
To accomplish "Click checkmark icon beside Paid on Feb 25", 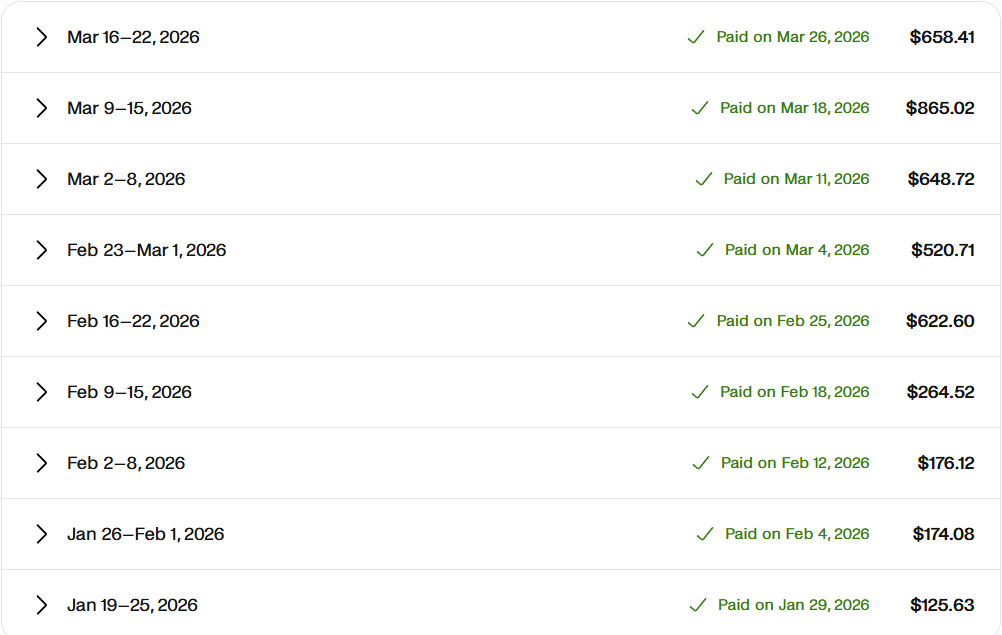I will pyautogui.click(x=696, y=321).
